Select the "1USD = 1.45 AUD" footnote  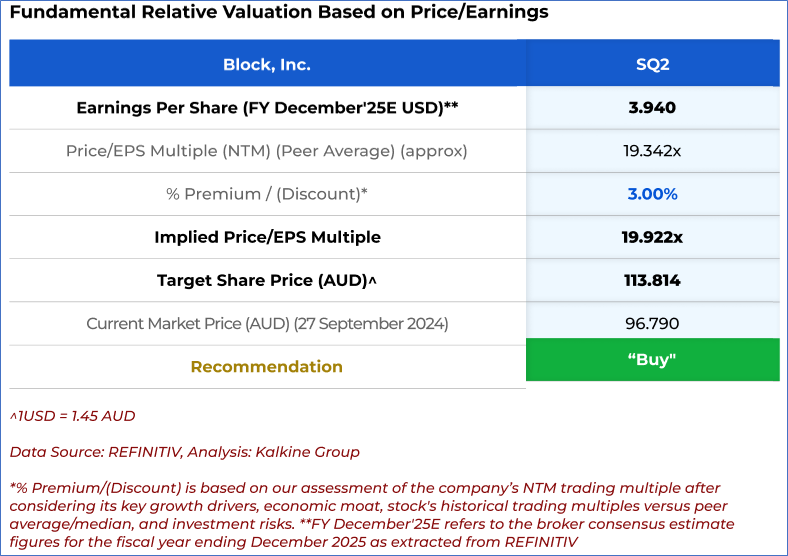point(72,416)
